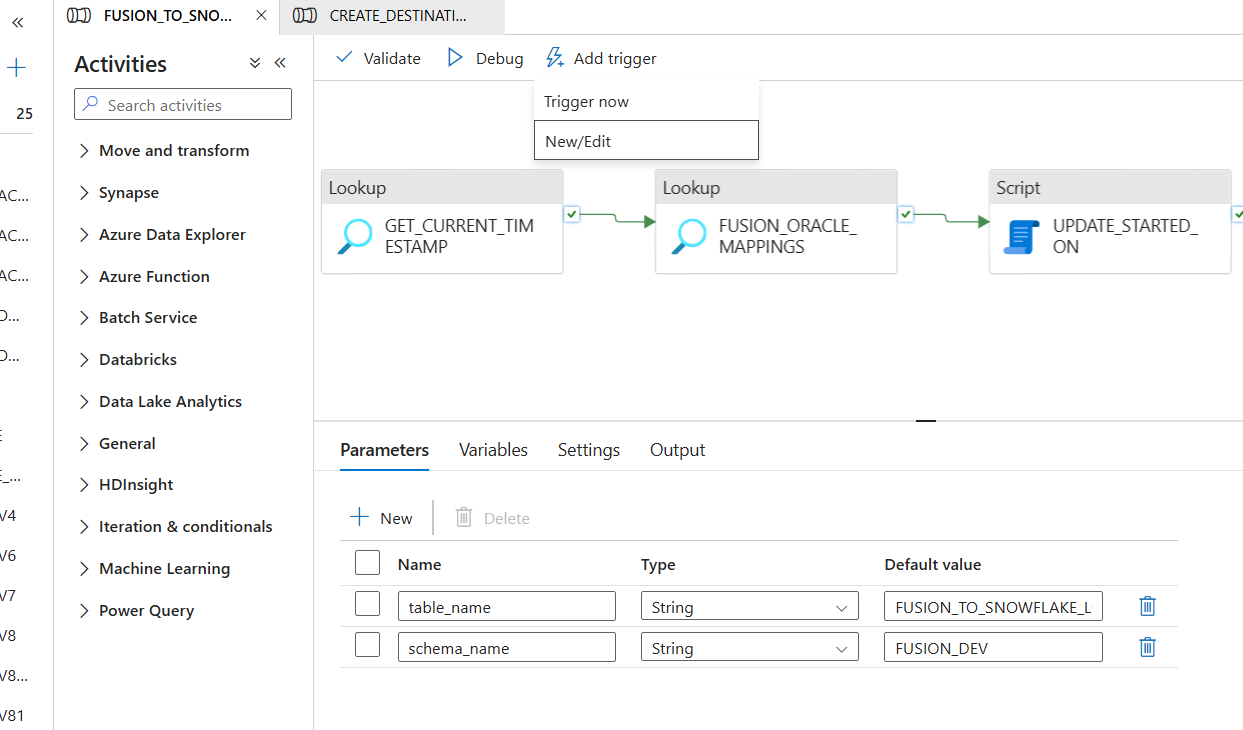Tick the select-all parameters header checkbox
This screenshot has width=1243, height=730.
(x=367, y=563)
